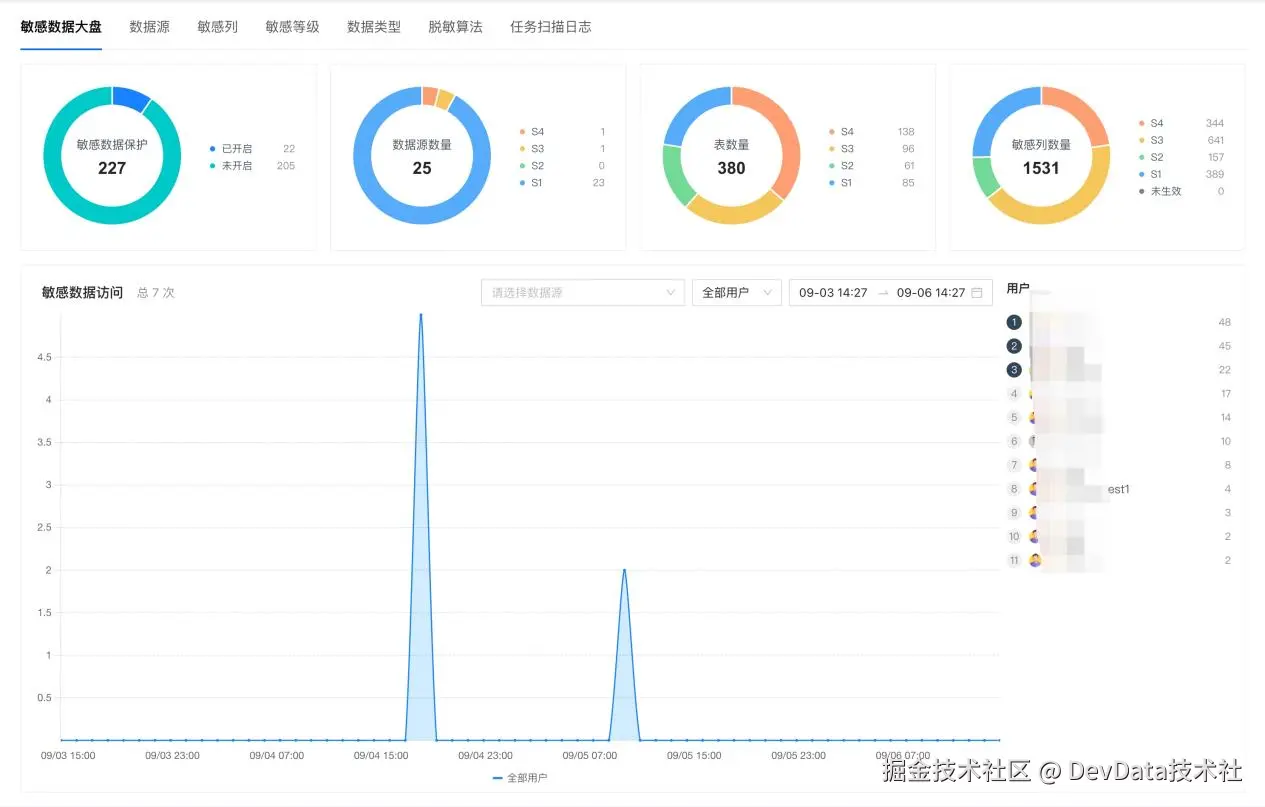Image resolution: width=1265 pixels, height=807 pixels.
Task: Toggle S2 legend in 表数量 chart
Action: tap(841, 166)
